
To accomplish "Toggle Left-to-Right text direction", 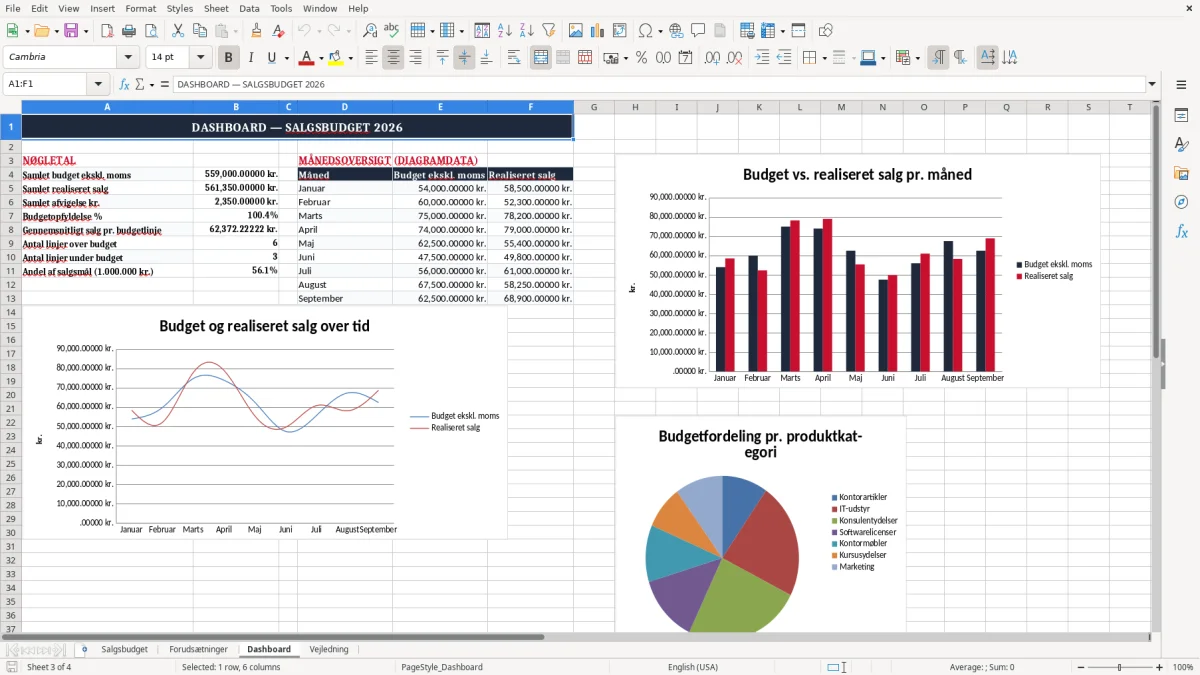I will click(938, 58).
